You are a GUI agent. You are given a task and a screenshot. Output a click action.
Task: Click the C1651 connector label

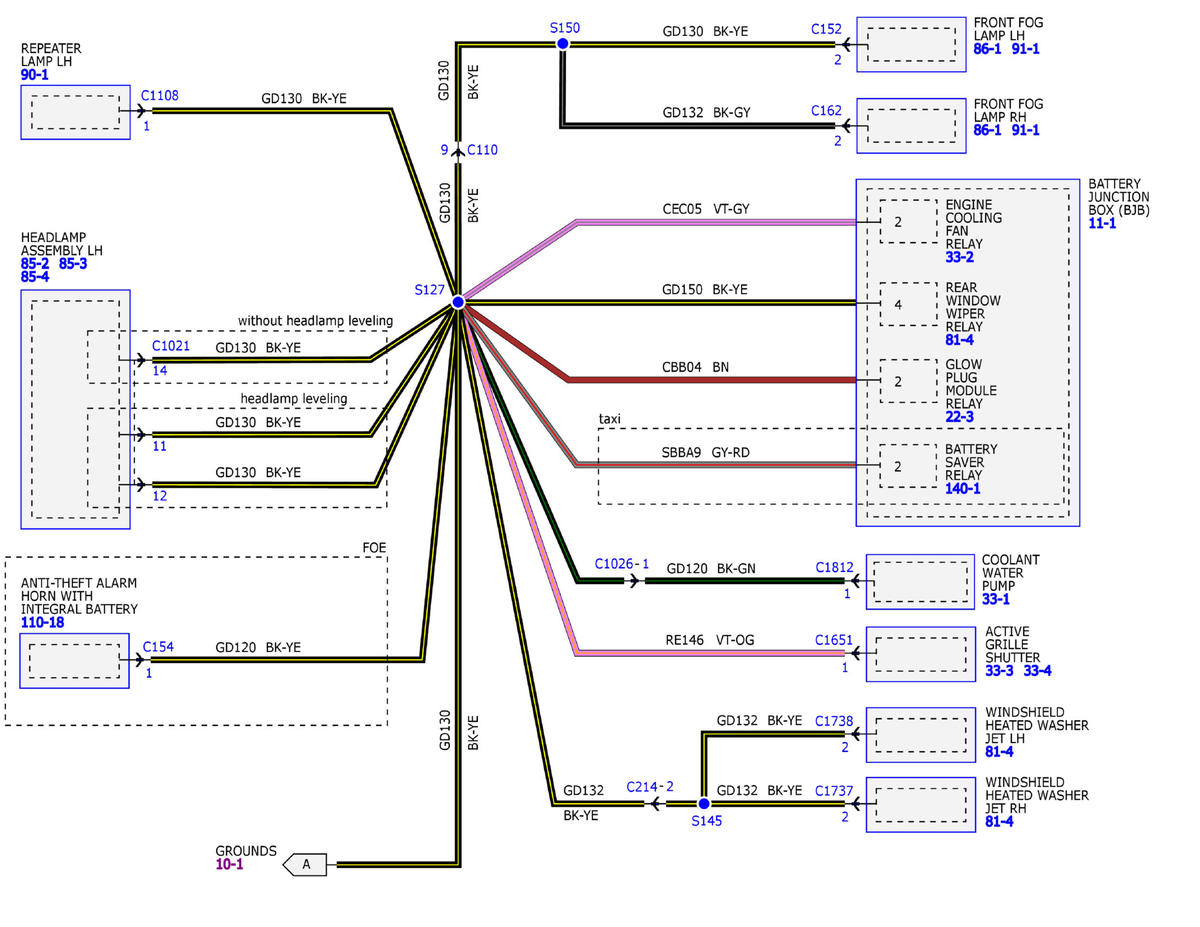pos(834,640)
